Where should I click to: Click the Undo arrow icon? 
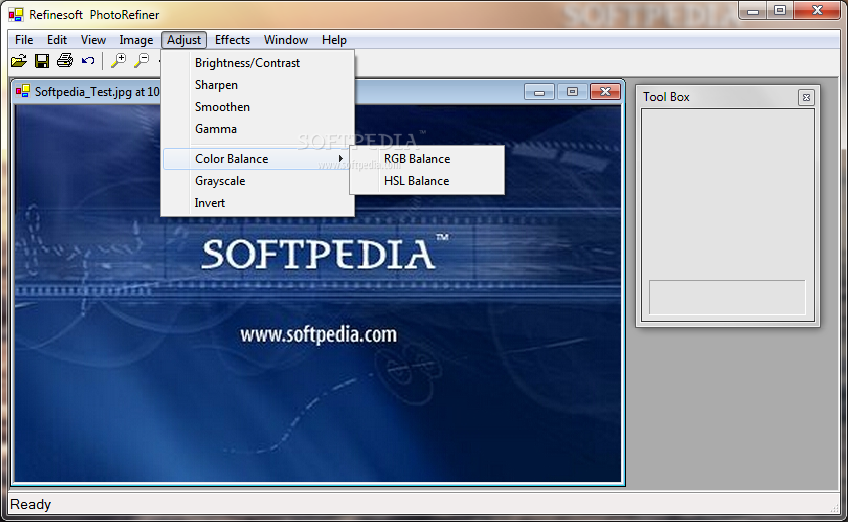(88, 61)
